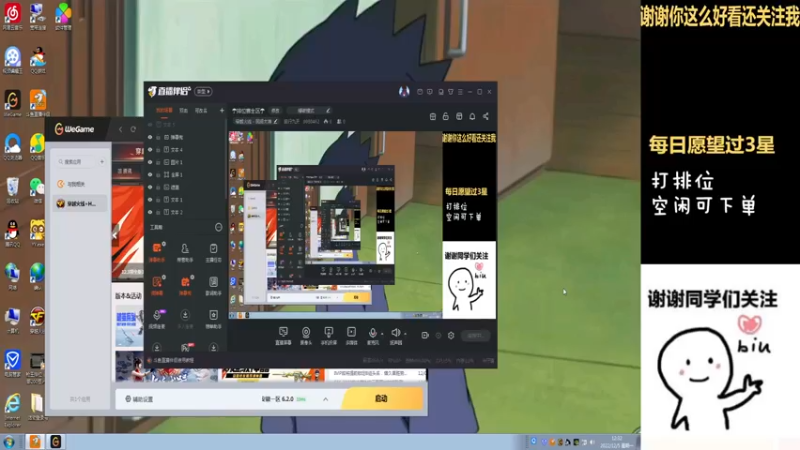Mute the speaker (扬声器)
Image resolution: width=800 pixels, height=450 pixels.
tap(395, 336)
